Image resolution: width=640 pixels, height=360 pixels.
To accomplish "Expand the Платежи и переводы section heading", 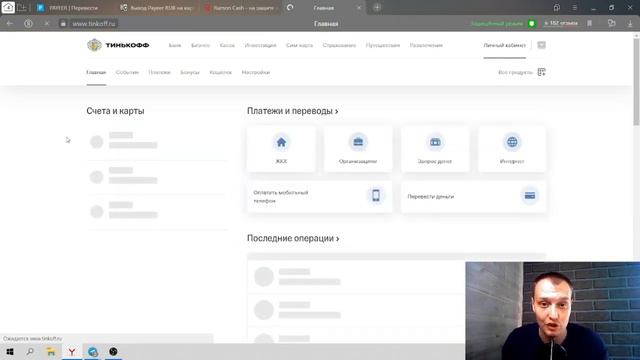I will click(292, 111).
